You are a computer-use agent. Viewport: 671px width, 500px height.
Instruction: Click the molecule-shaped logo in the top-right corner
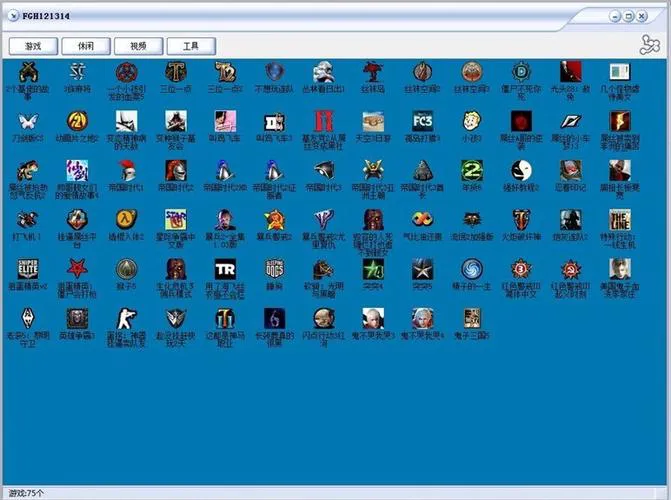[x=650, y=45]
